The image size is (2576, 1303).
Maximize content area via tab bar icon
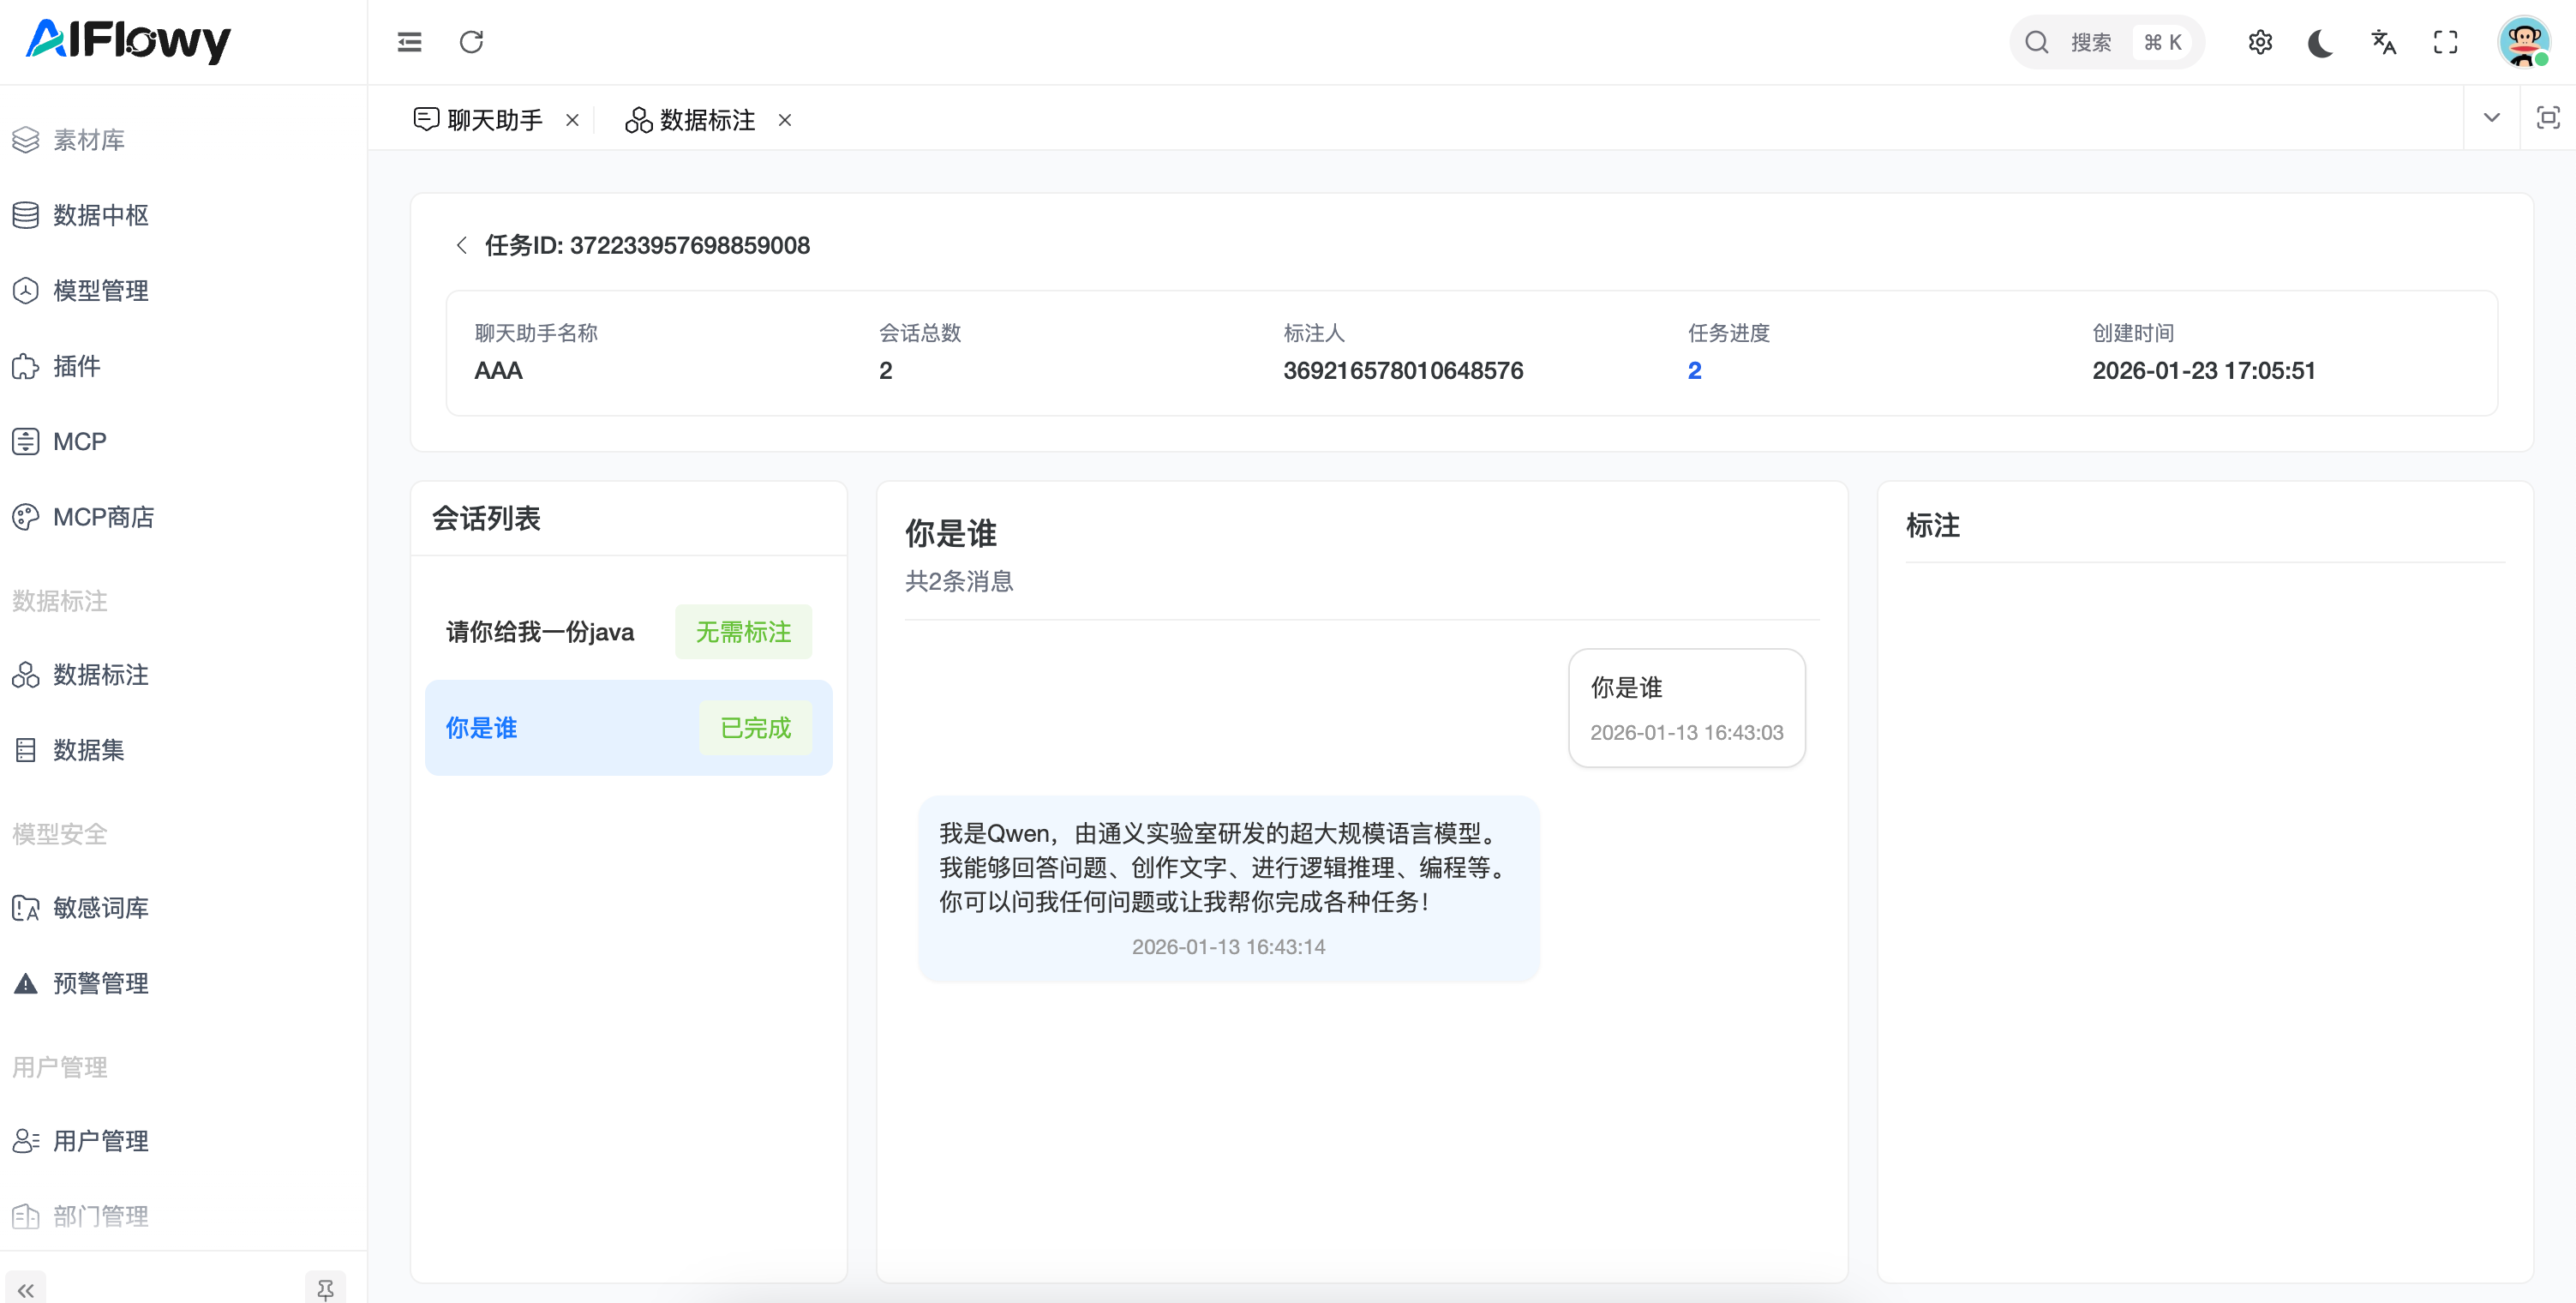point(2547,118)
